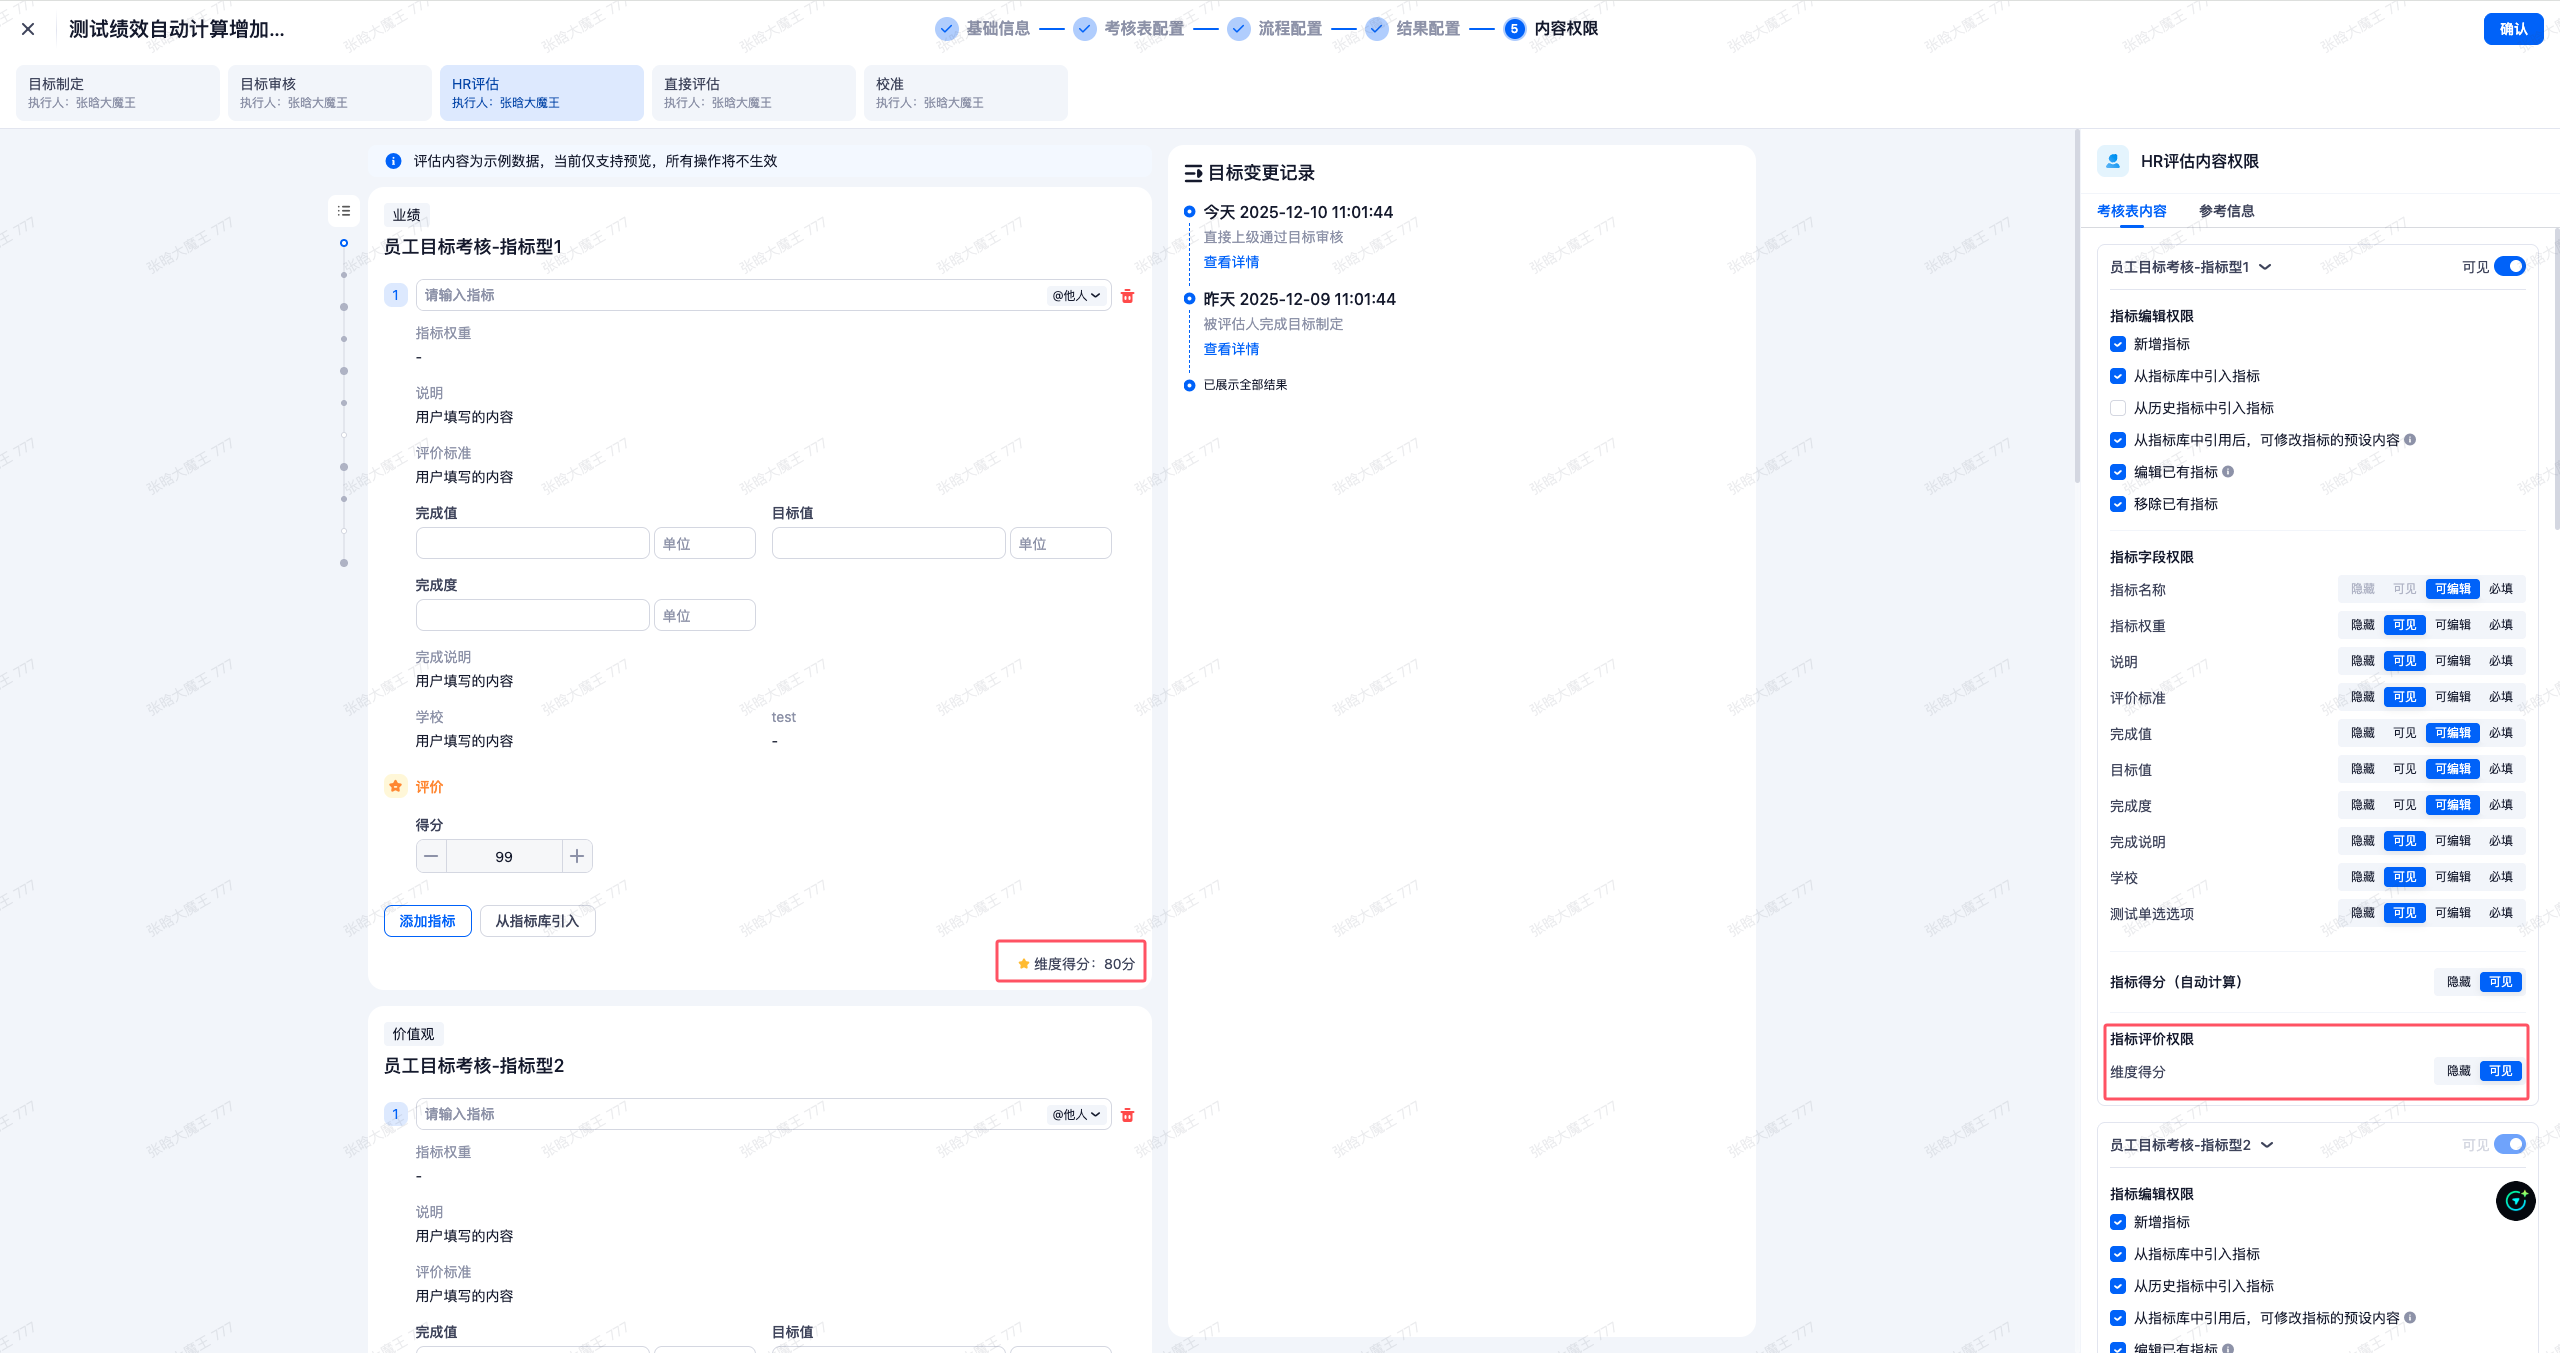Check the 从历史指标中引入指标 checkbox

pyautogui.click(x=2118, y=408)
